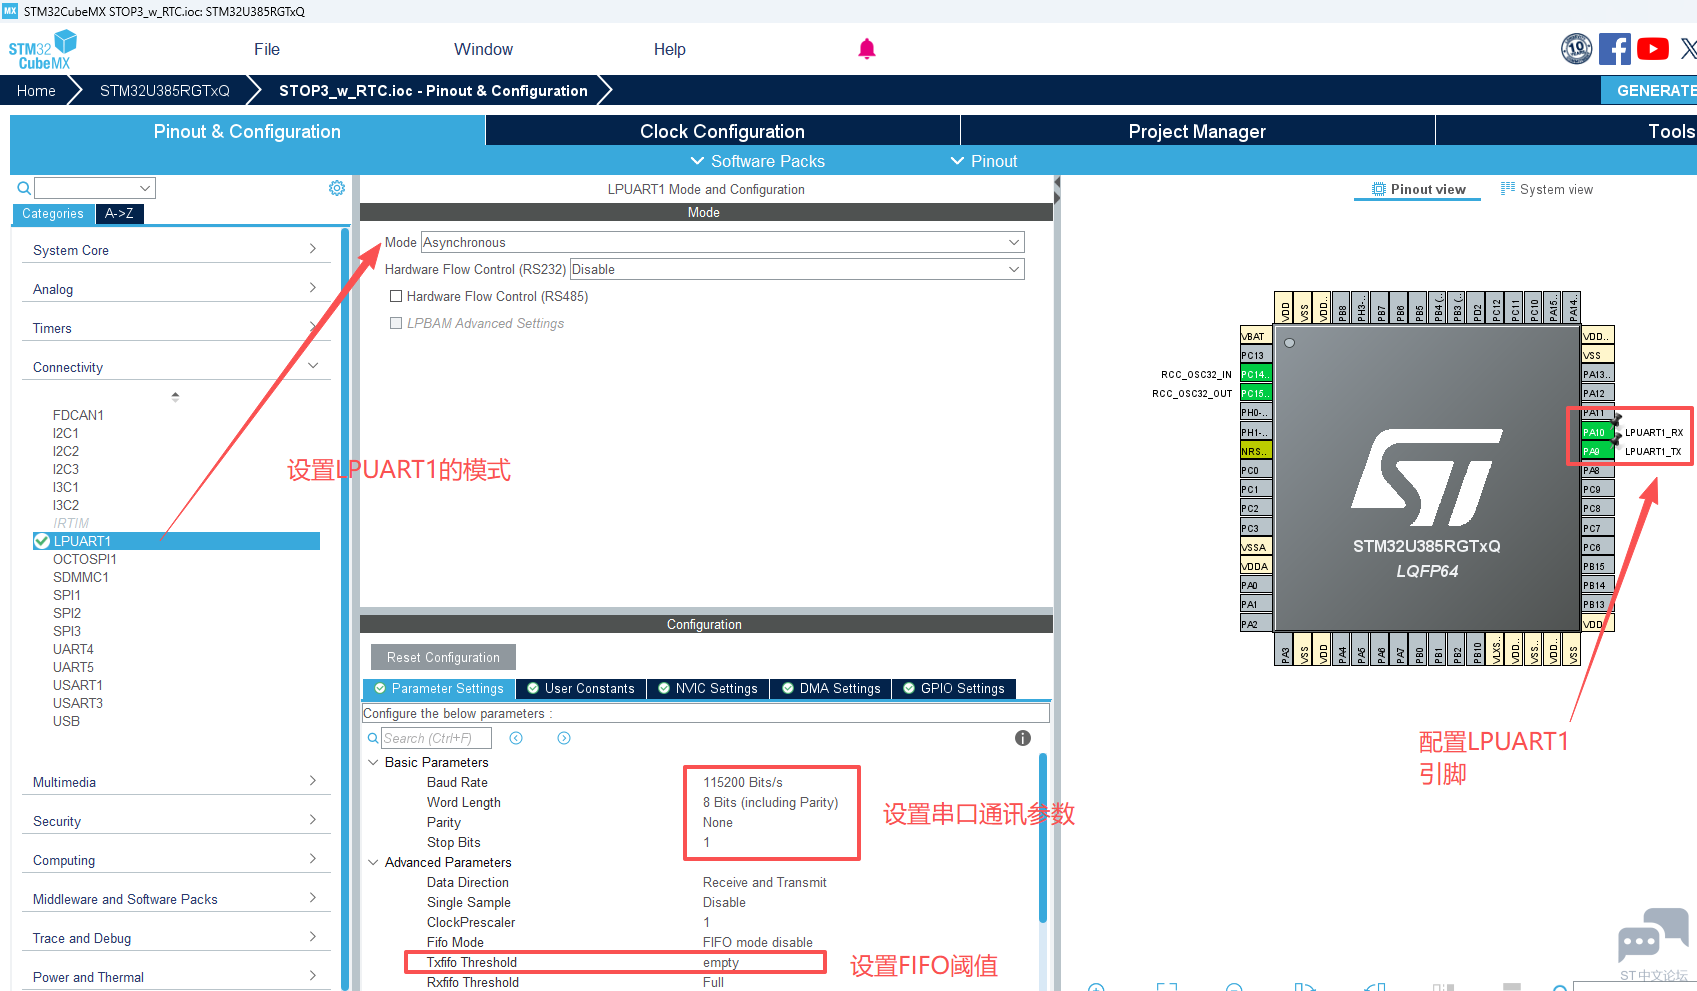The height and width of the screenshot is (991, 1697).
Task: Select pin PB15 on the chip
Action: click(1597, 566)
